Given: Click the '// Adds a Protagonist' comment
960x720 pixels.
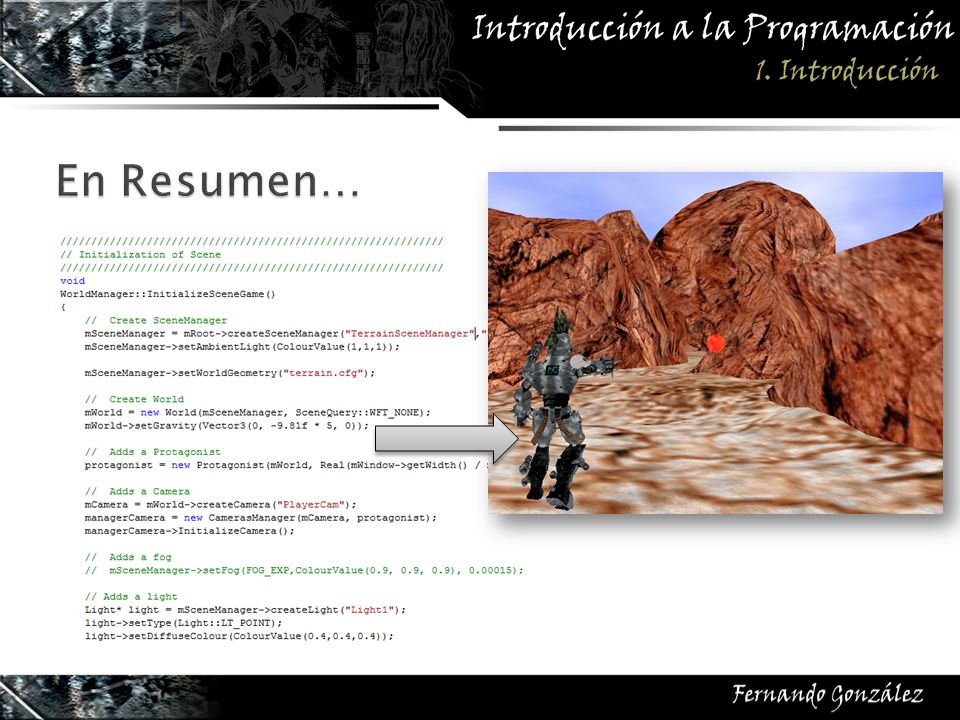Looking at the screenshot, I should pos(152,452).
